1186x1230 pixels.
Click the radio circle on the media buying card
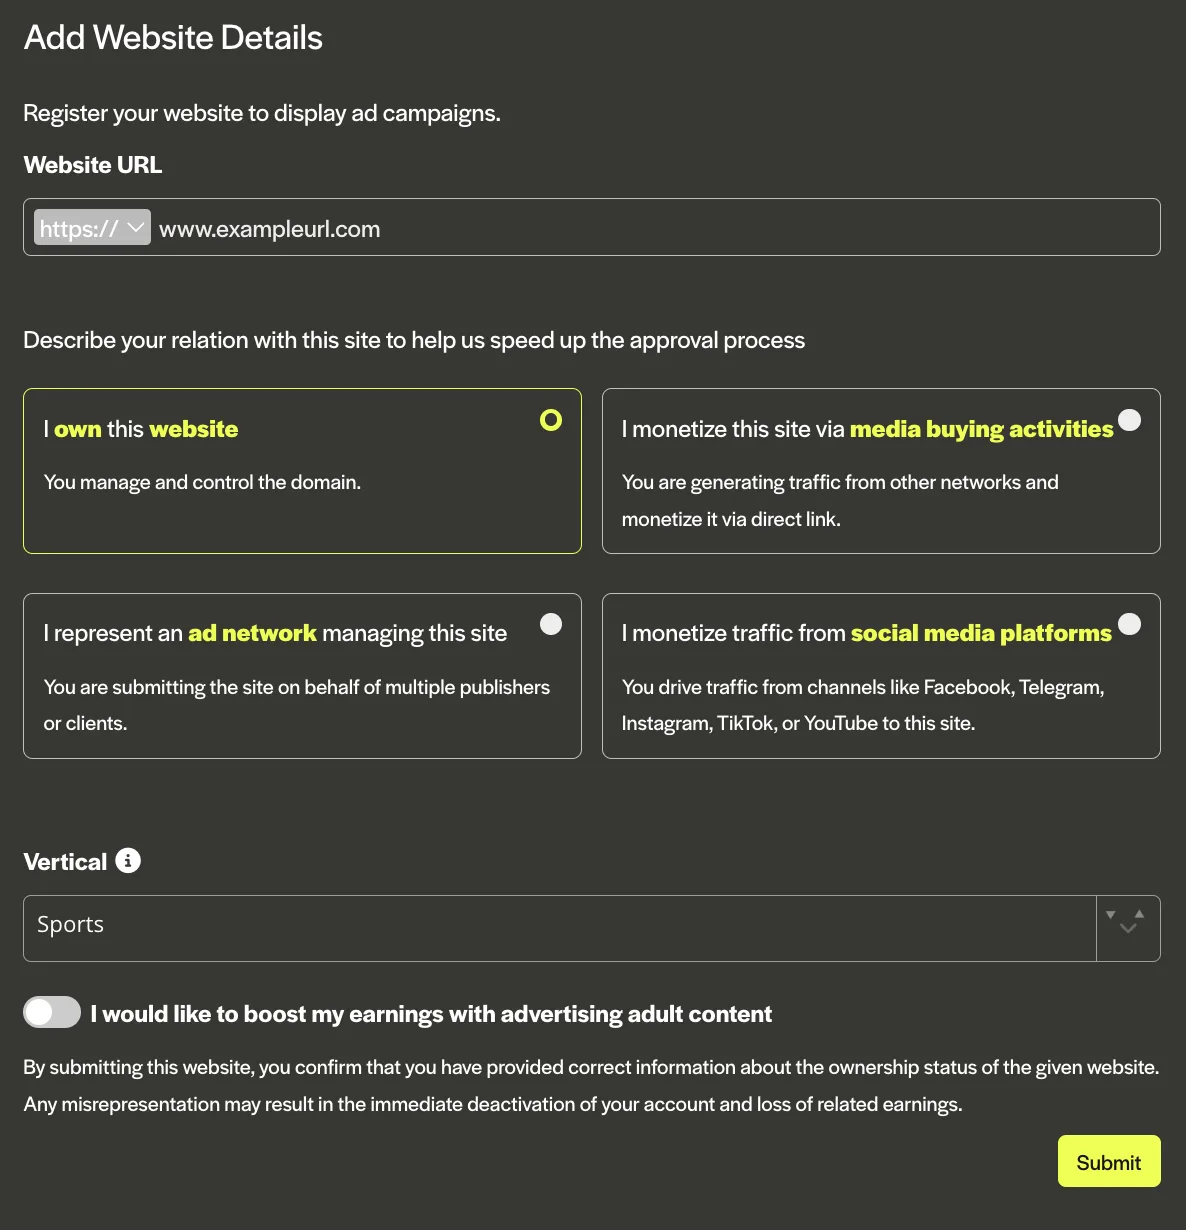1130,420
